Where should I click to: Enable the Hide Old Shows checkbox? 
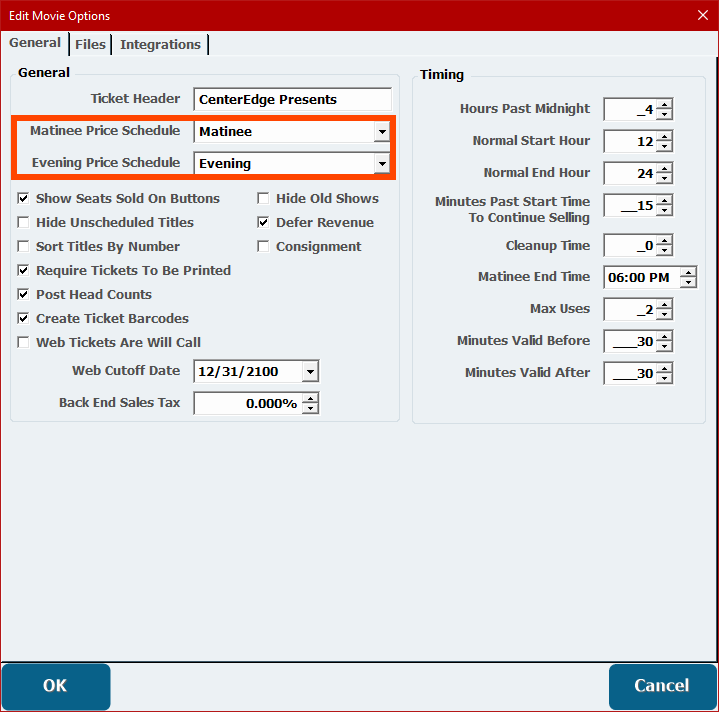click(264, 199)
